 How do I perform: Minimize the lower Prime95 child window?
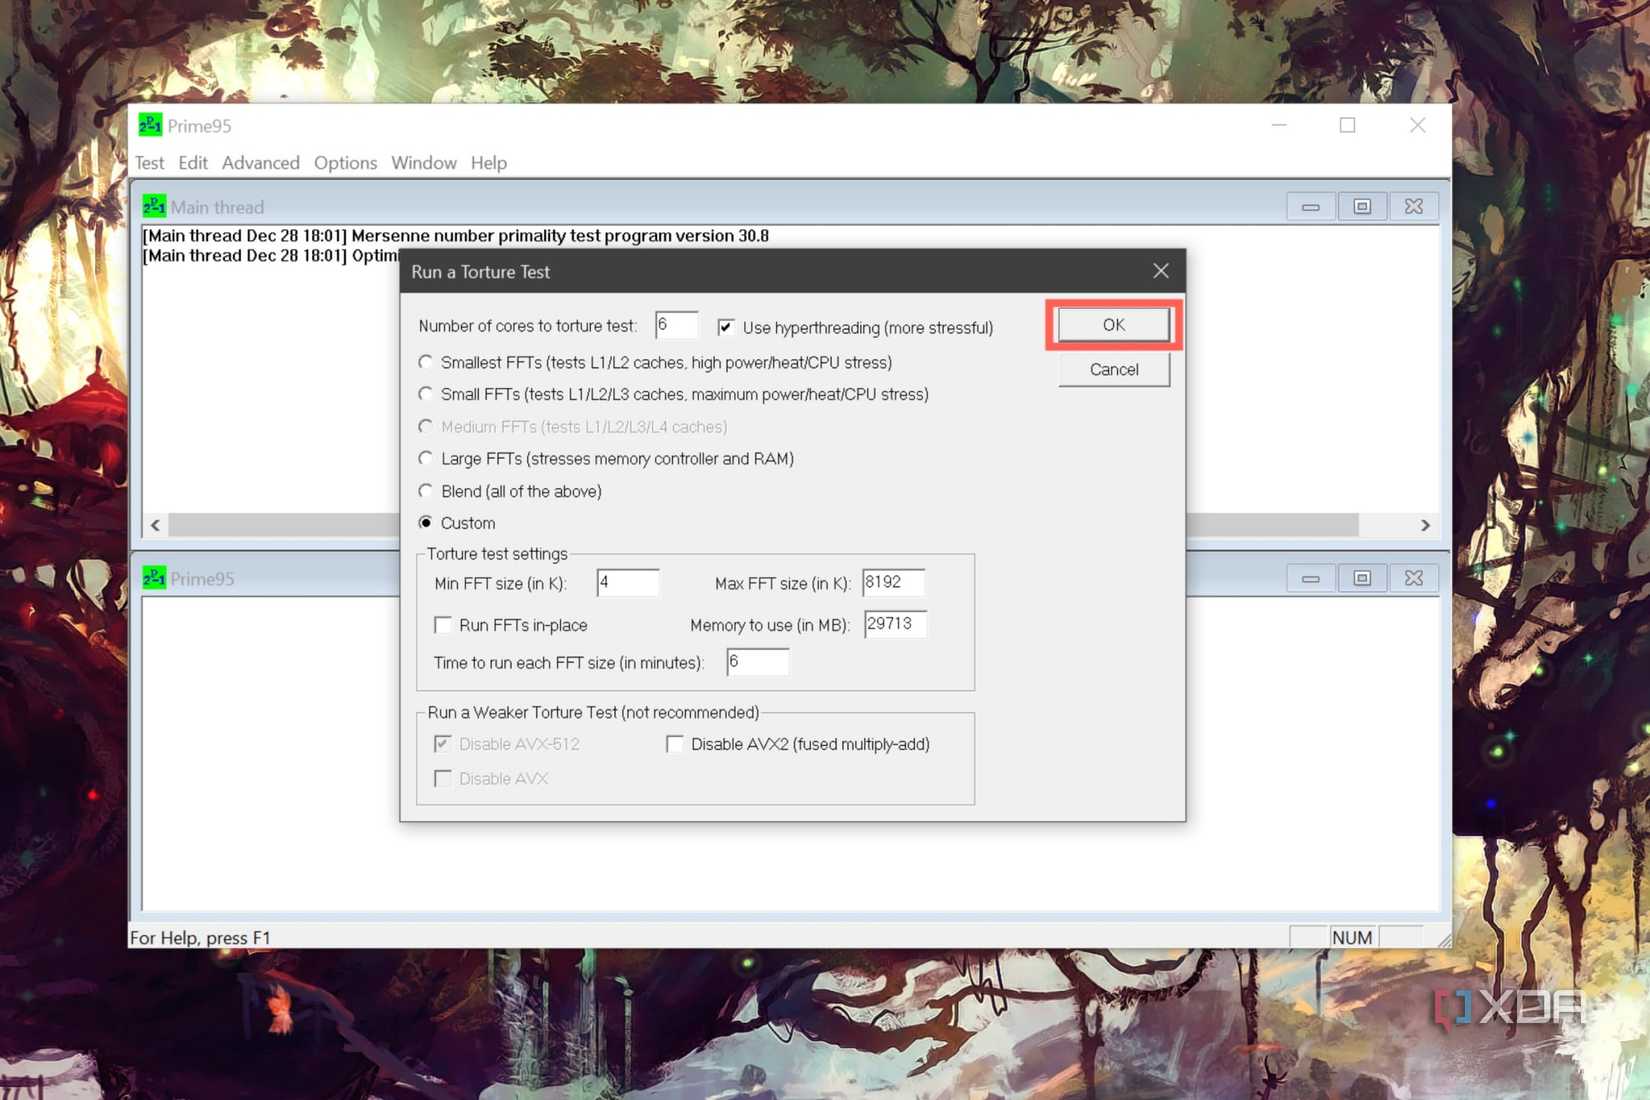coord(1310,579)
